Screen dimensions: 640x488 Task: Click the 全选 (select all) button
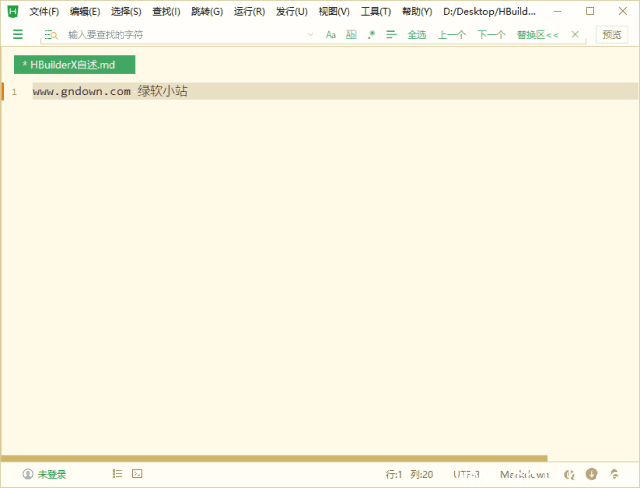tap(416, 34)
